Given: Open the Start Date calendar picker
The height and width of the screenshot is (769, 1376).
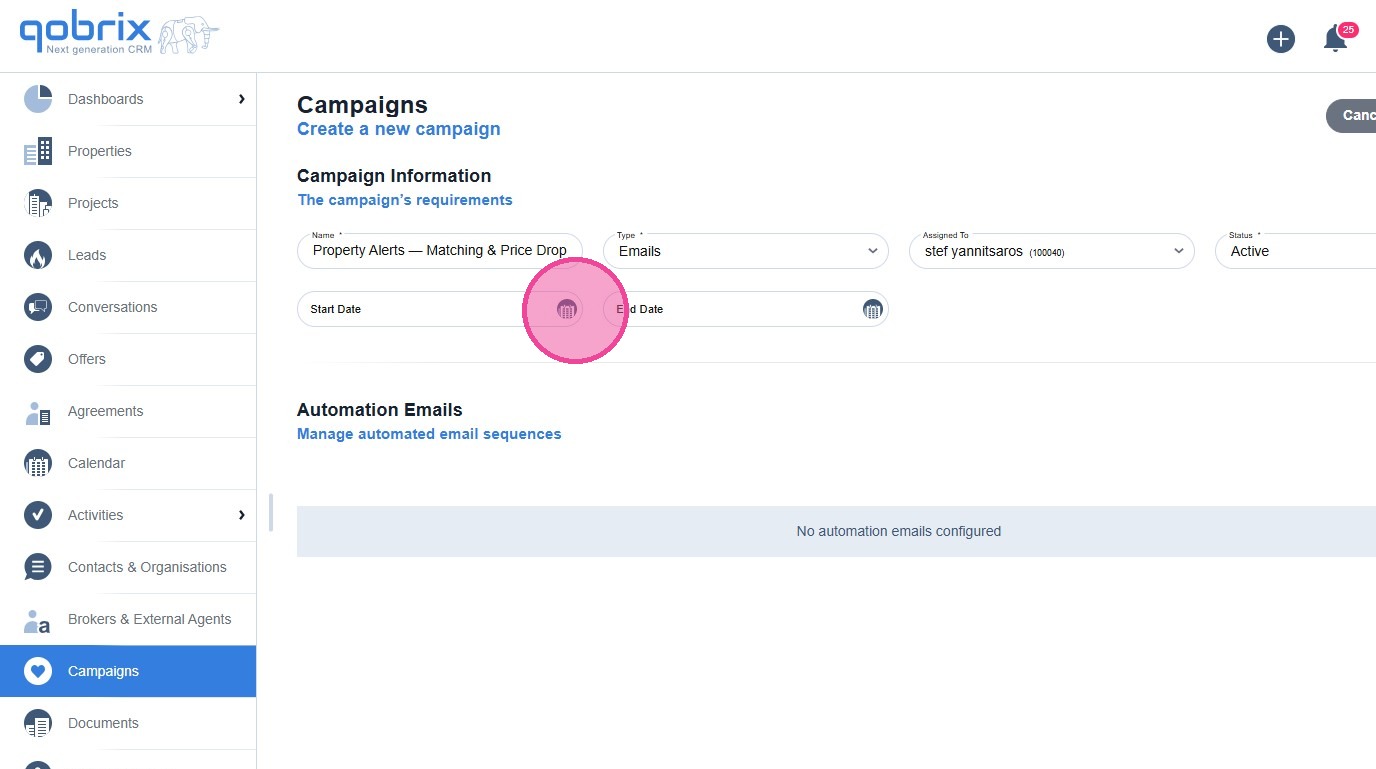Looking at the screenshot, I should point(567,309).
